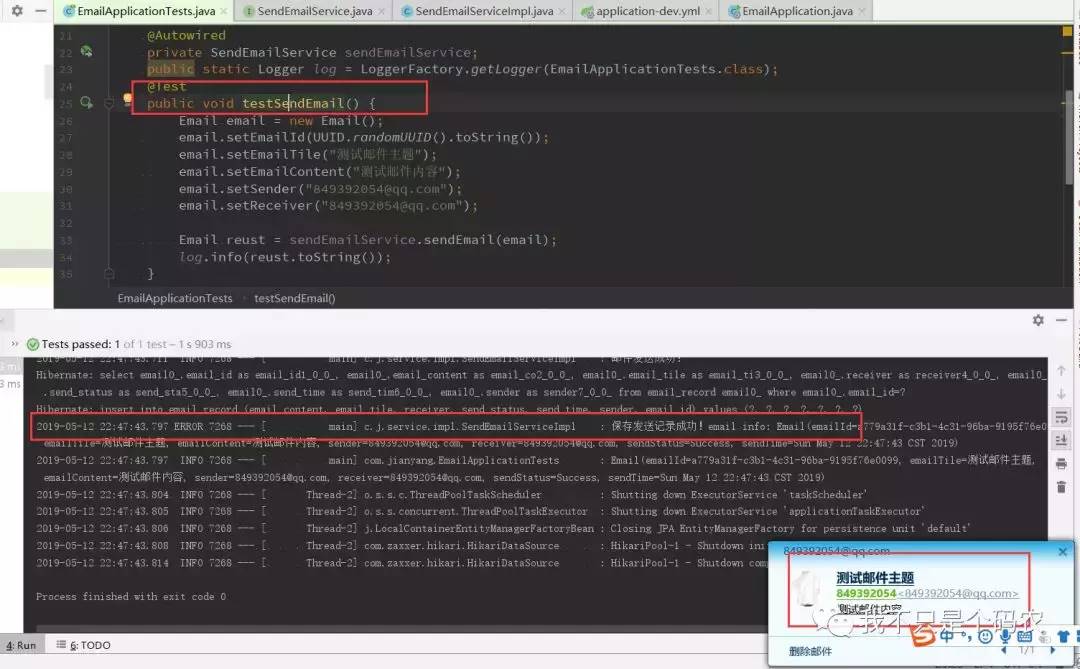Click the Spring bean gutter icon near @Autowired
Image resolution: width=1080 pixels, height=669 pixels.
(x=86, y=52)
